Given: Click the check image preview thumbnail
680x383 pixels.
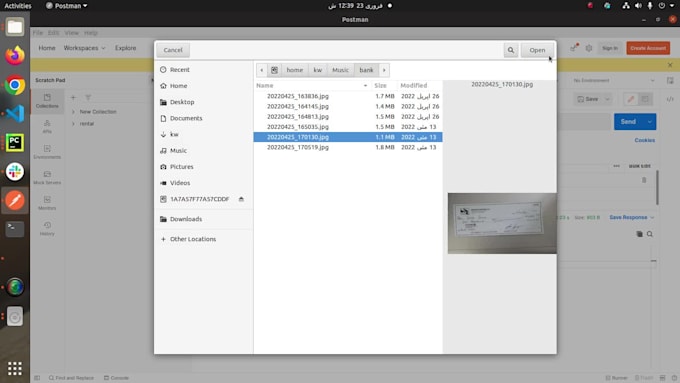Looking at the screenshot, I should coord(502,223).
